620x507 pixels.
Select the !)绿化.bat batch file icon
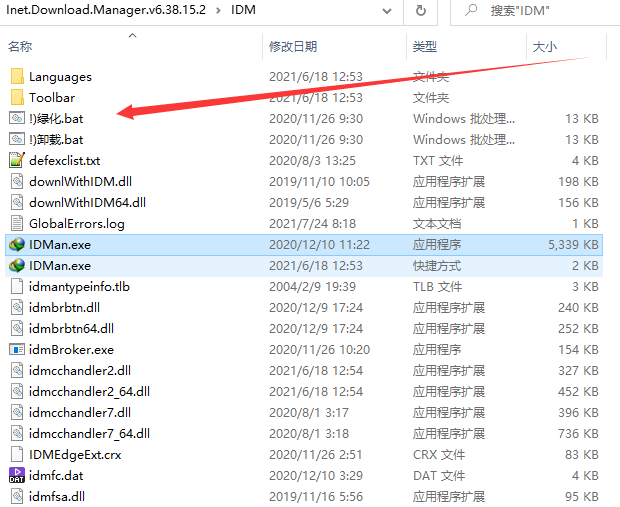tap(17, 118)
